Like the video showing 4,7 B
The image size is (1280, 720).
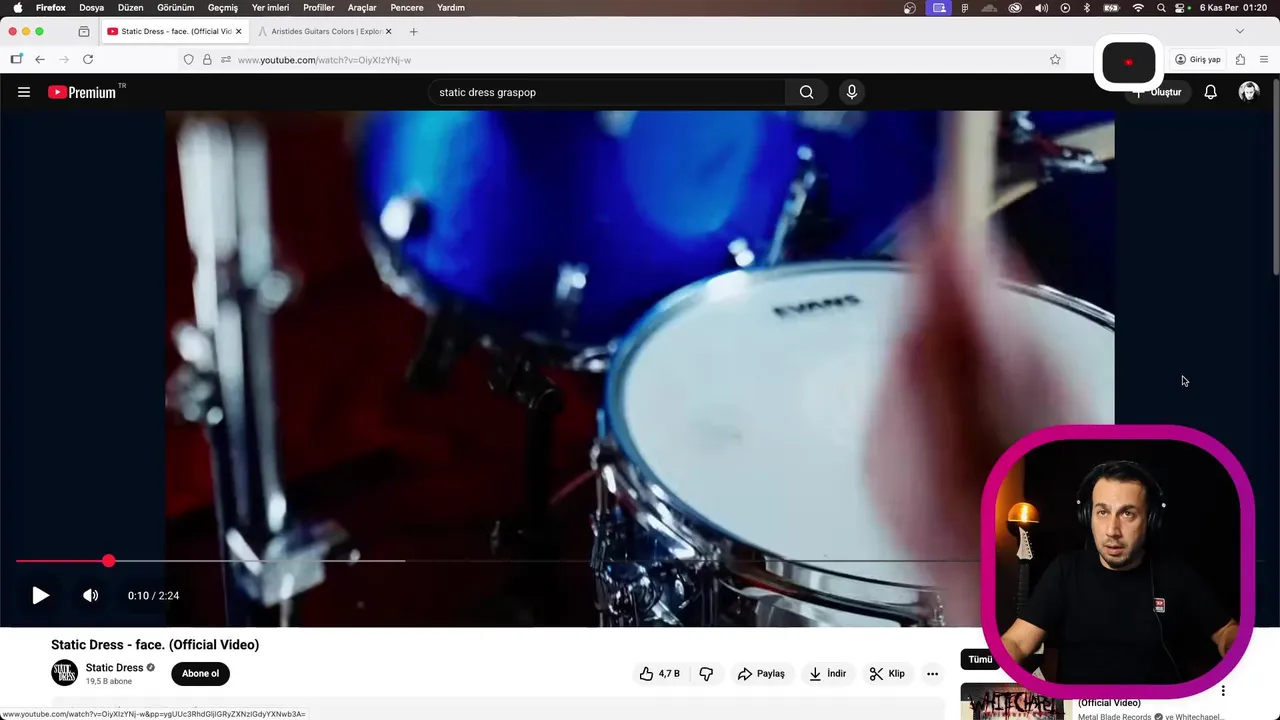click(x=659, y=674)
